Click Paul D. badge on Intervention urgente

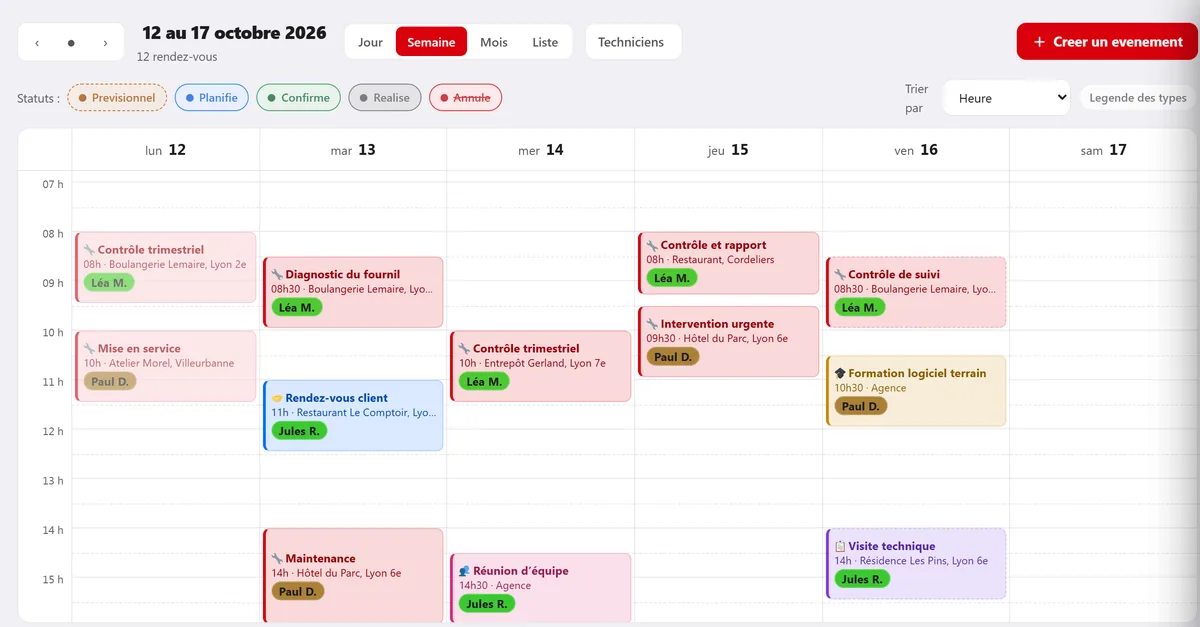(673, 357)
